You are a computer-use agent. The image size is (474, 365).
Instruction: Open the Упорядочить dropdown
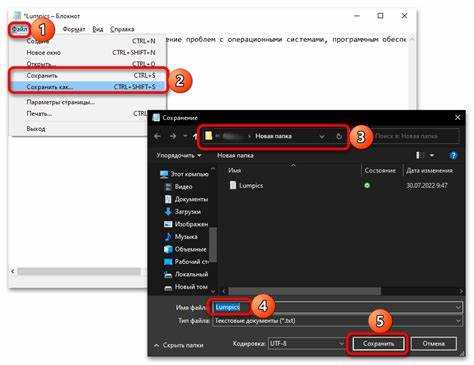[x=179, y=155]
